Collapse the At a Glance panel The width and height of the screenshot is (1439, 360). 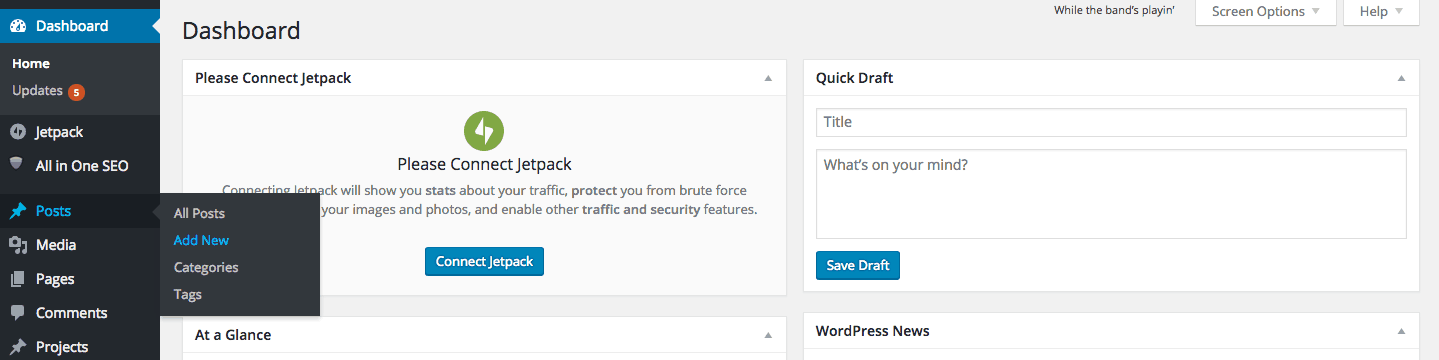[x=768, y=335]
